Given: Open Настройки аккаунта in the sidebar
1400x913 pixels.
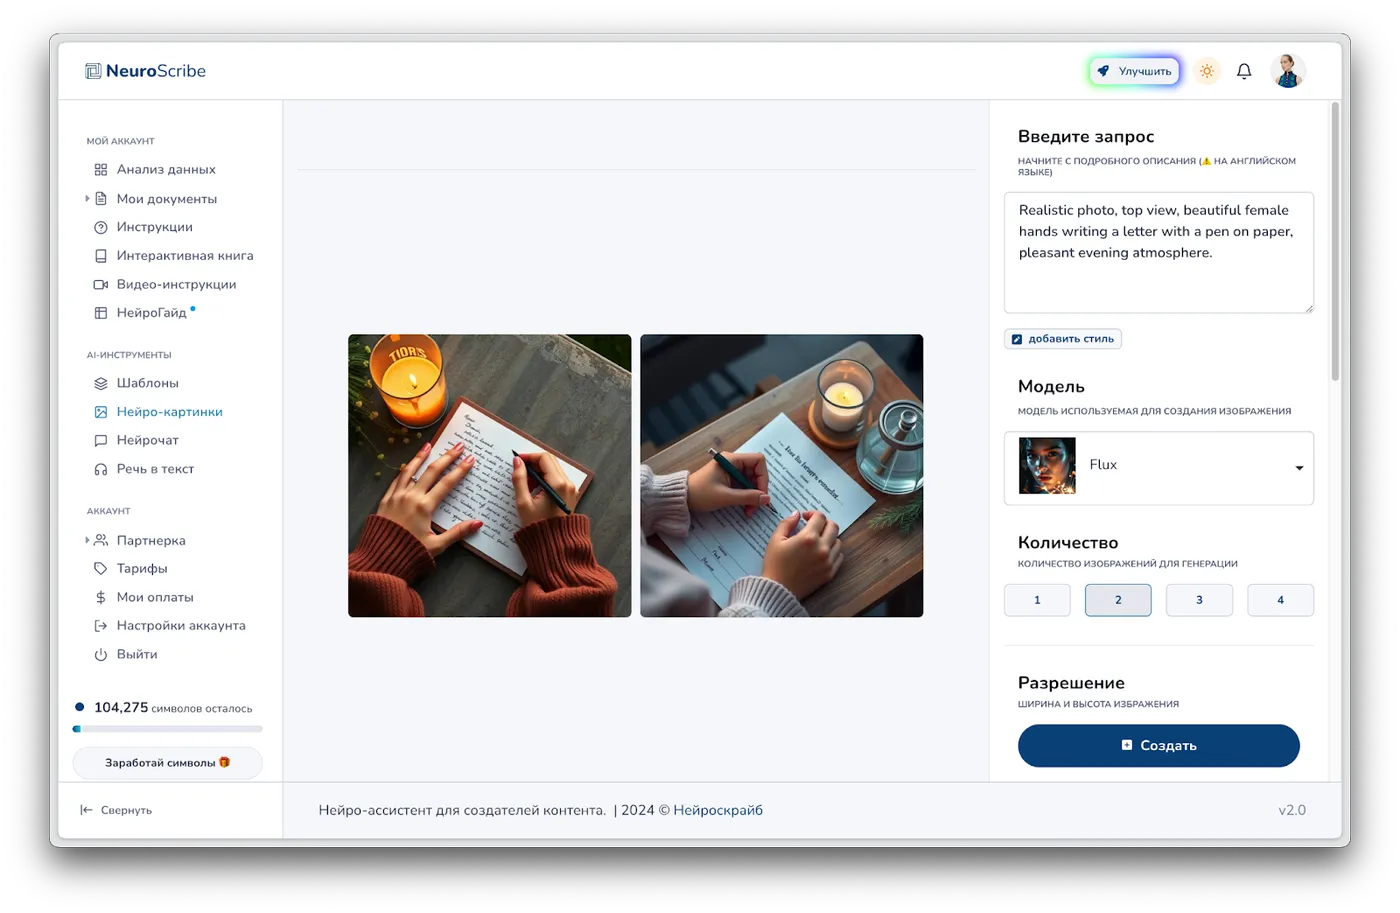Looking at the screenshot, I should click(x=170, y=626).
